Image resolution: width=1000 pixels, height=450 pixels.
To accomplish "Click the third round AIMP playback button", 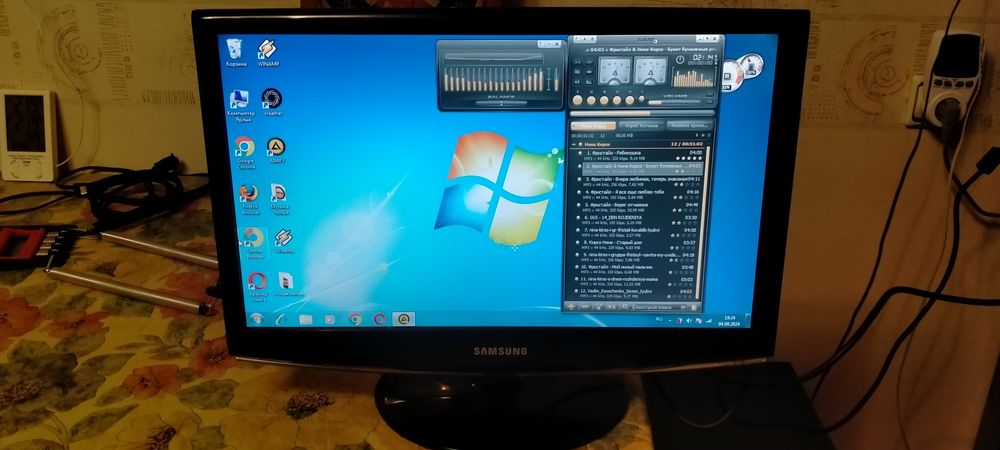I will [604, 100].
